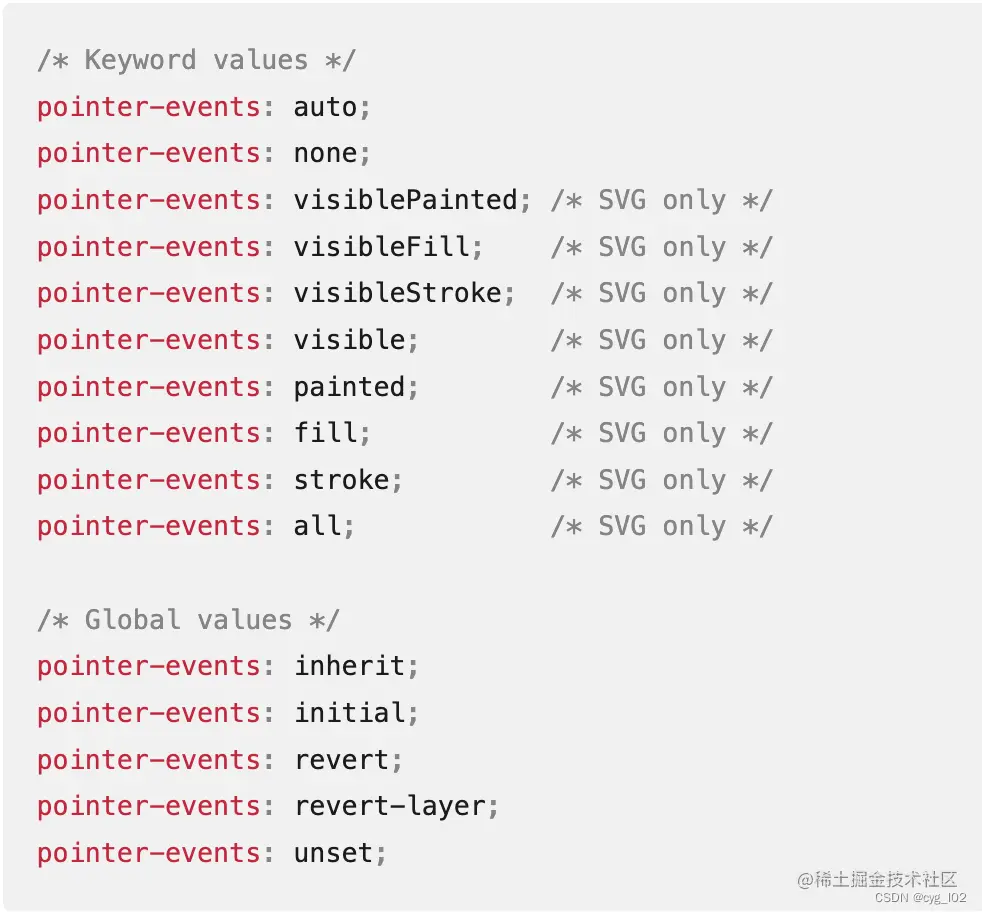The width and height of the screenshot is (982, 914).
Task: Click the visiblePainted value
Action: pyautogui.click(x=405, y=200)
